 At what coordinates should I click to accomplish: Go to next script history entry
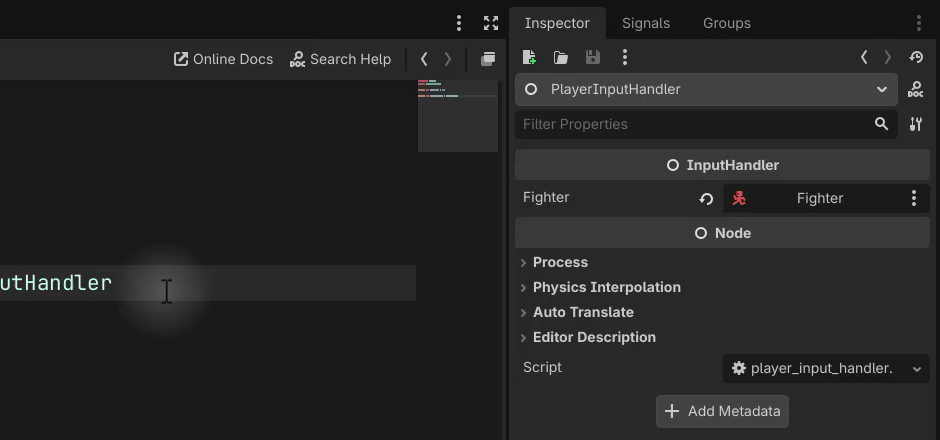tap(447, 59)
